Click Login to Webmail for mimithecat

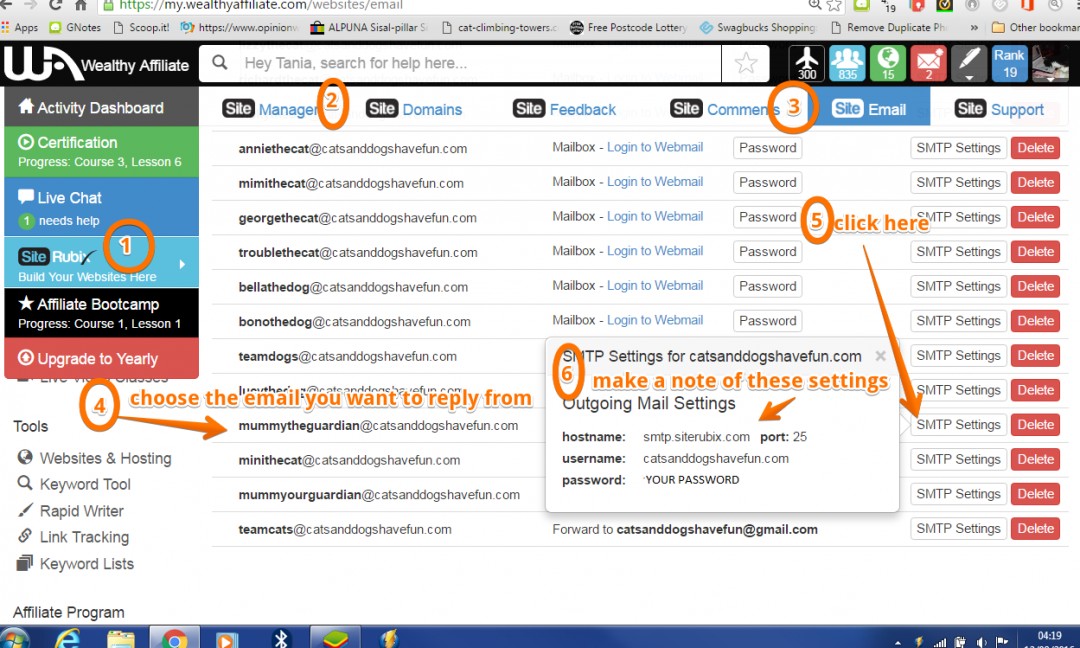pyautogui.click(x=654, y=182)
